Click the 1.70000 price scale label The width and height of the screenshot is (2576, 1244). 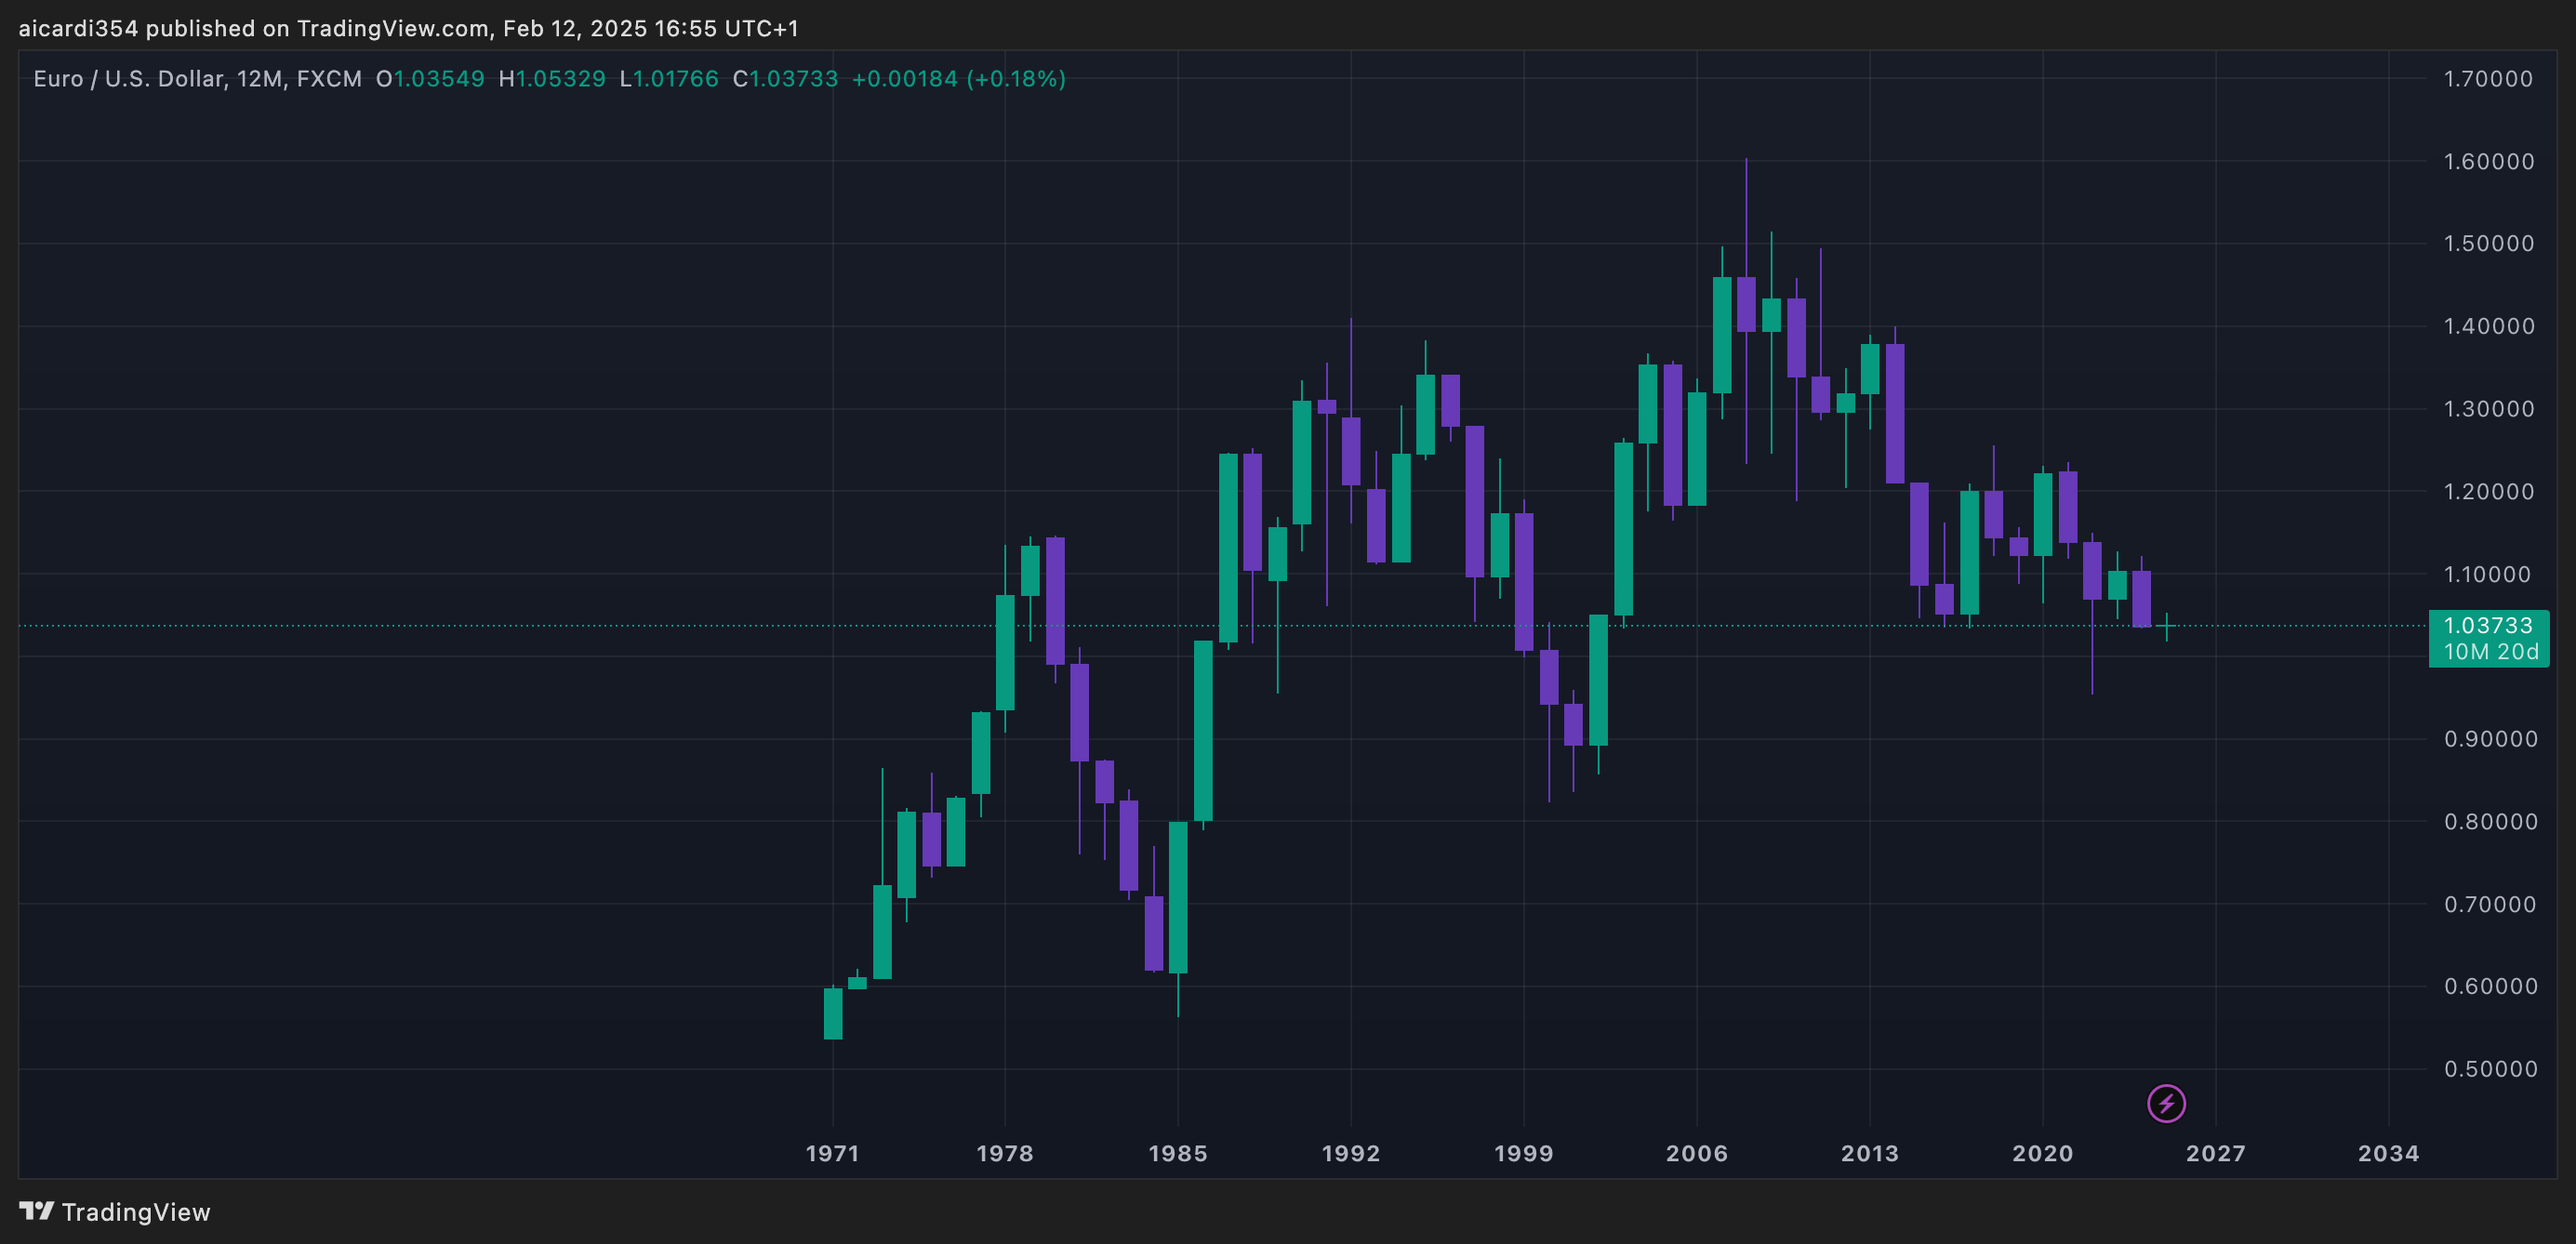pos(2488,79)
